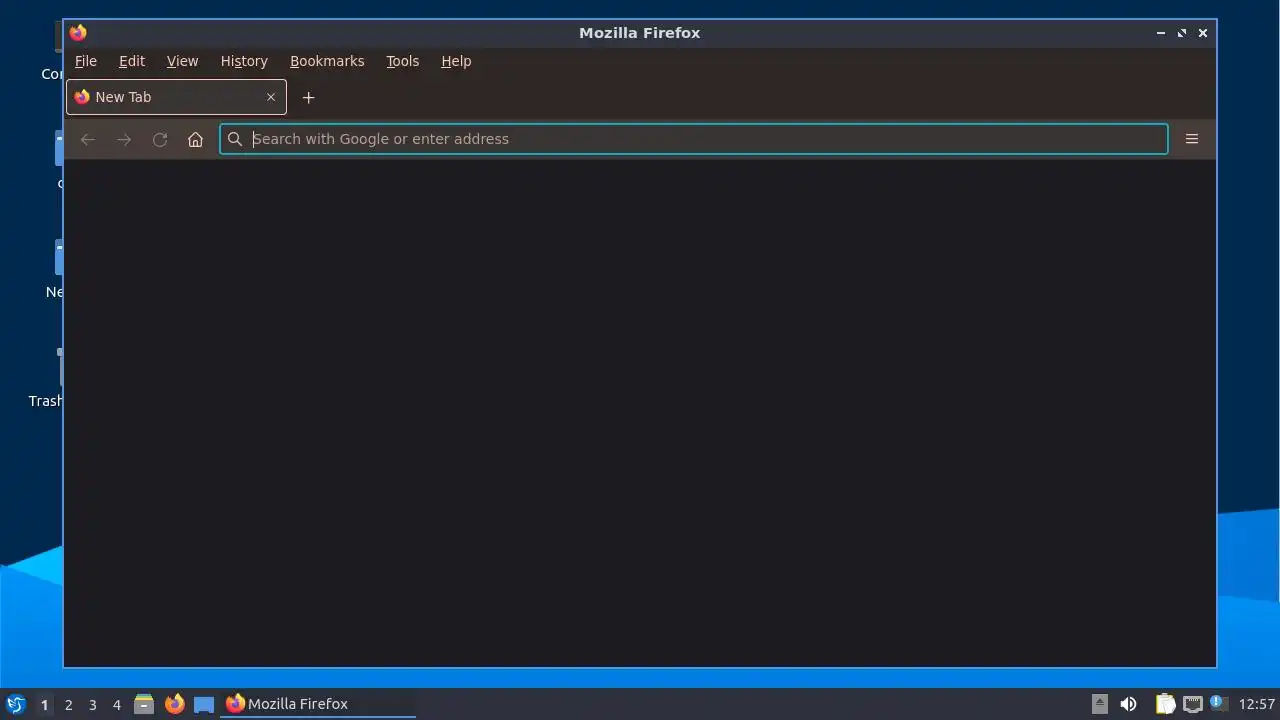Click the 12:57 clock

tap(1257, 704)
